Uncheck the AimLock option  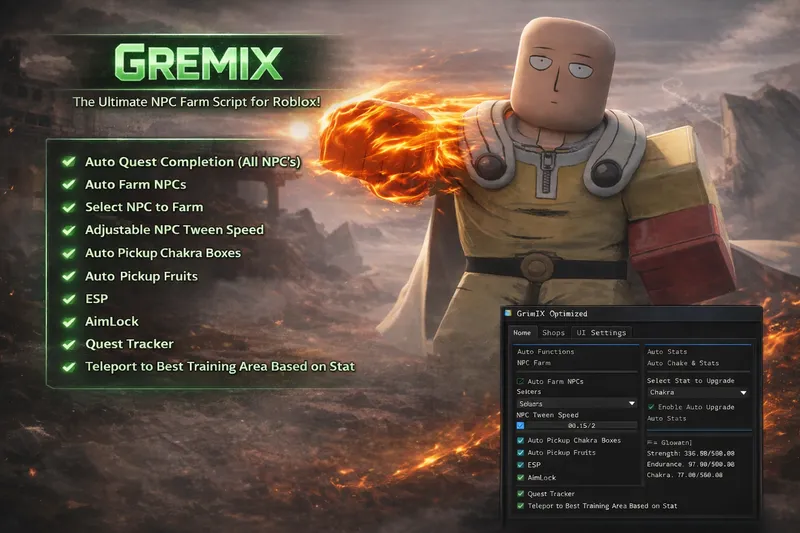coord(520,477)
